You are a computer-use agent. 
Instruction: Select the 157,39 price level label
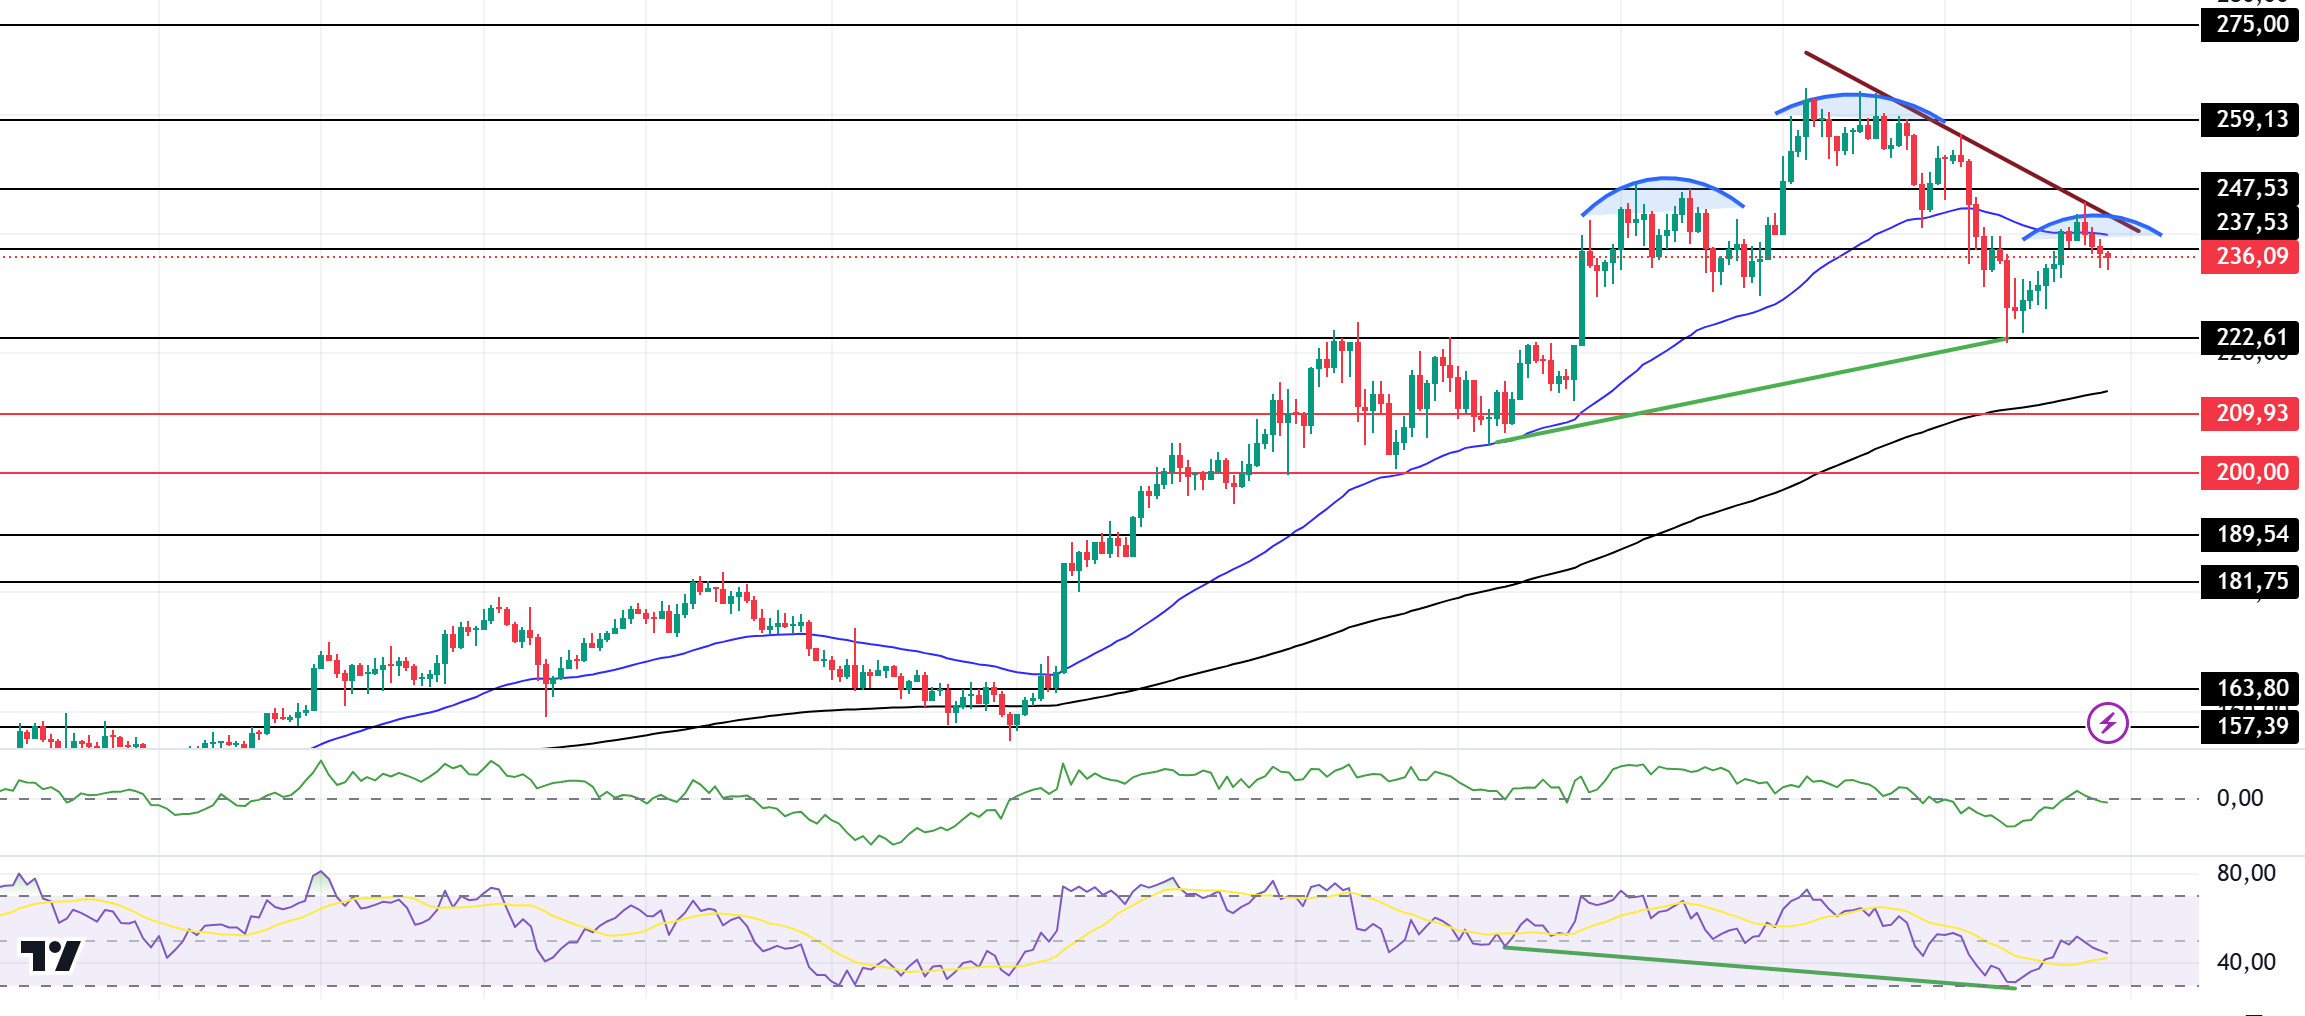pos(2250,726)
